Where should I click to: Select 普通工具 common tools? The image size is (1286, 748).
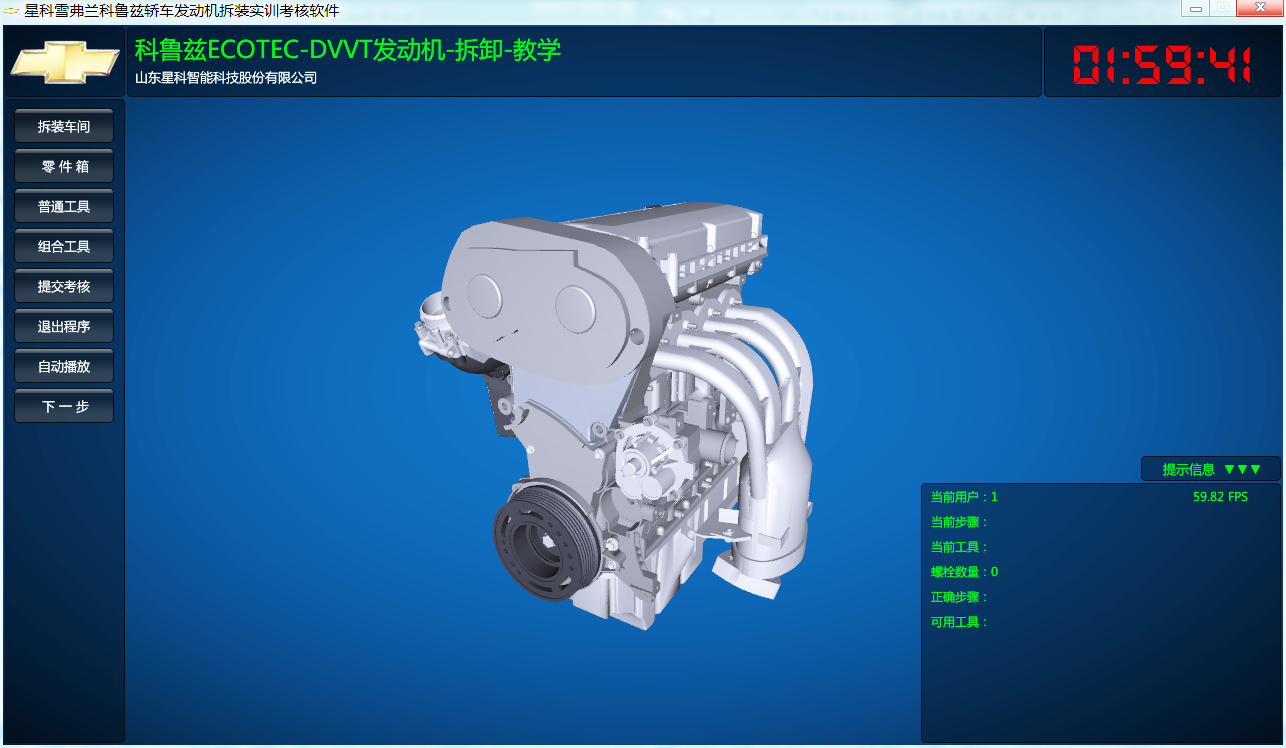(64, 206)
